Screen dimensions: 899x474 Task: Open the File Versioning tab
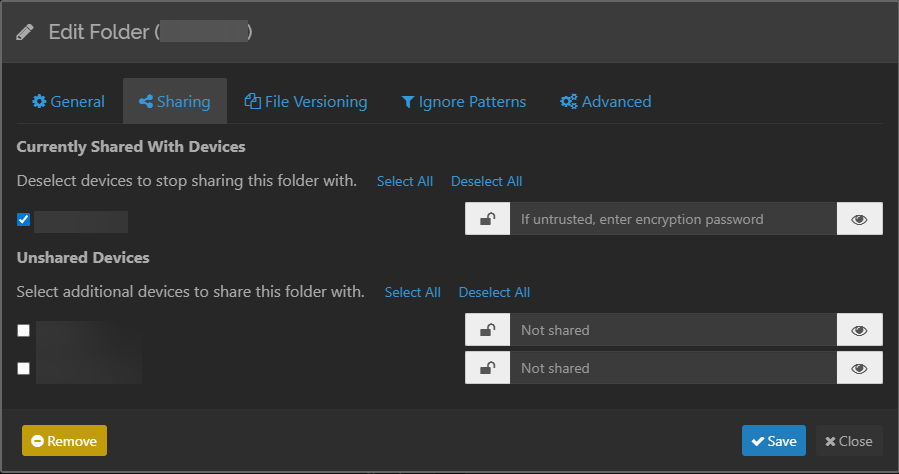306,101
